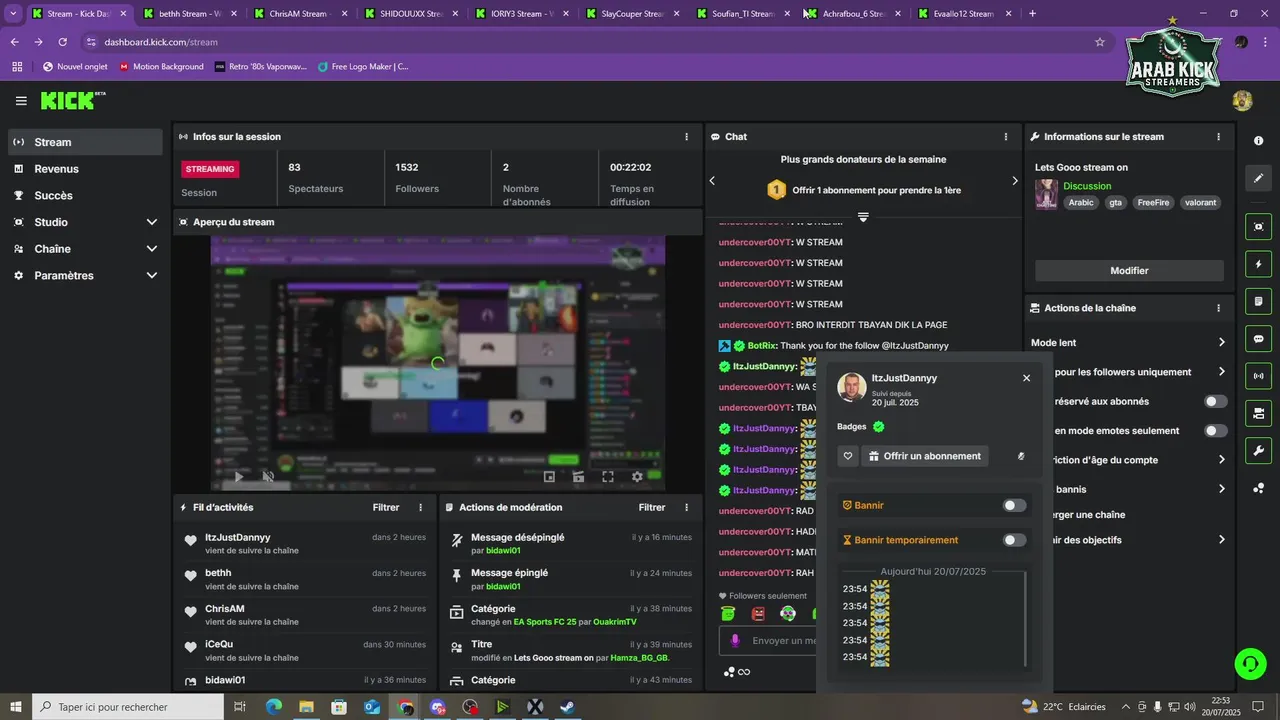
Task: Open the browser tab search dropdown
Action: pyautogui.click(x=13, y=14)
